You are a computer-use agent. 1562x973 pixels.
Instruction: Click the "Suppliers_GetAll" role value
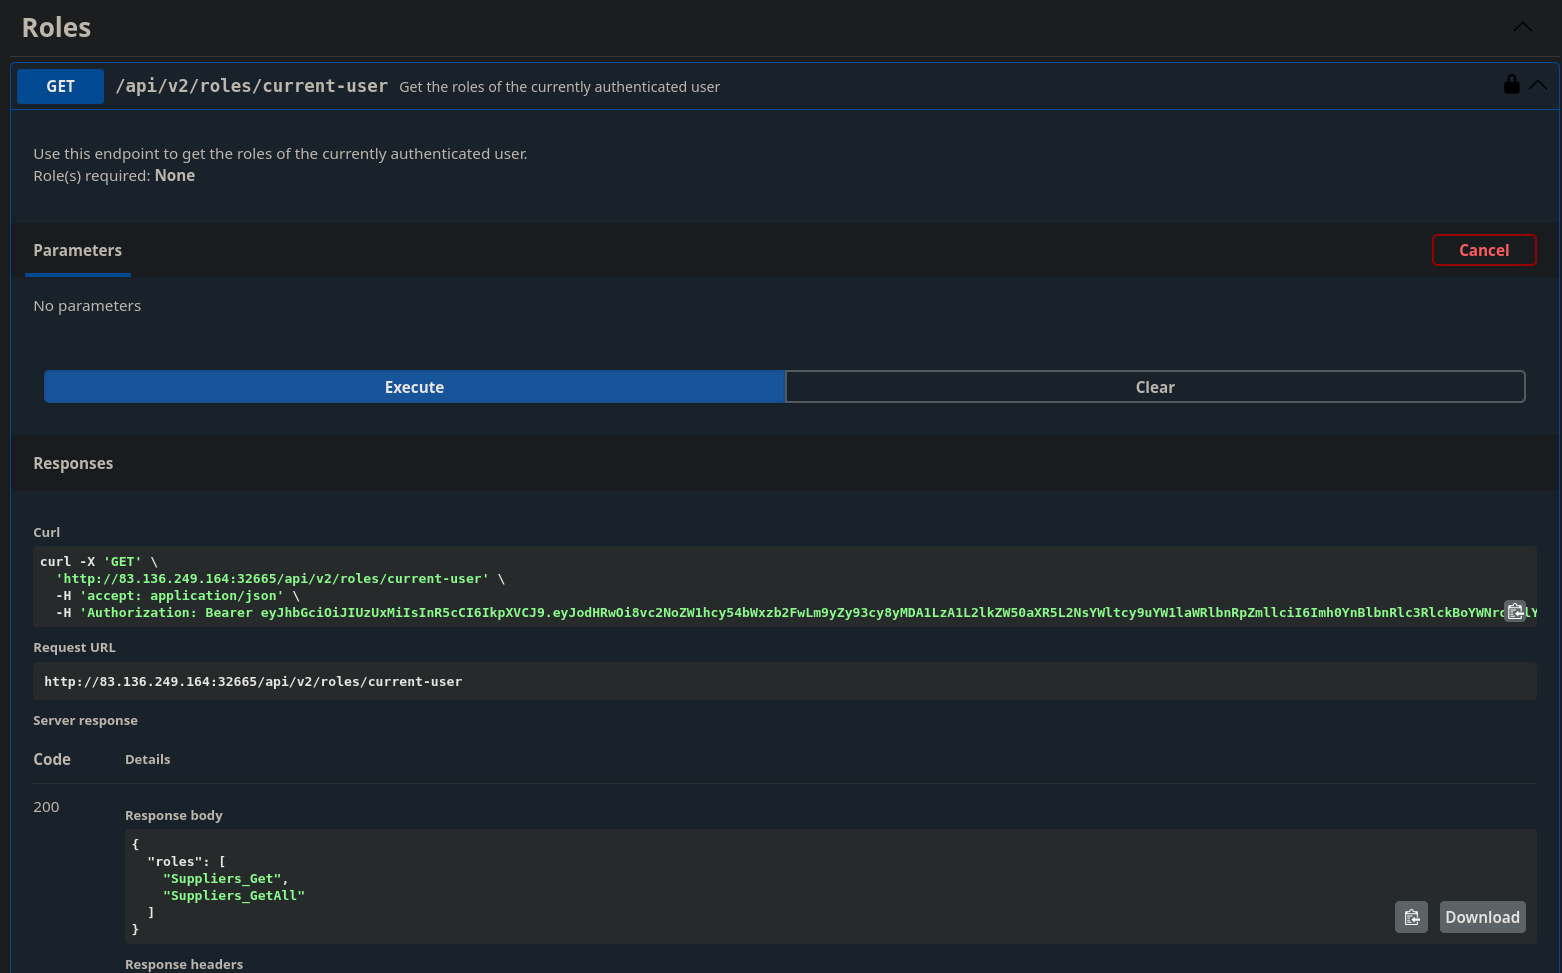[234, 896]
